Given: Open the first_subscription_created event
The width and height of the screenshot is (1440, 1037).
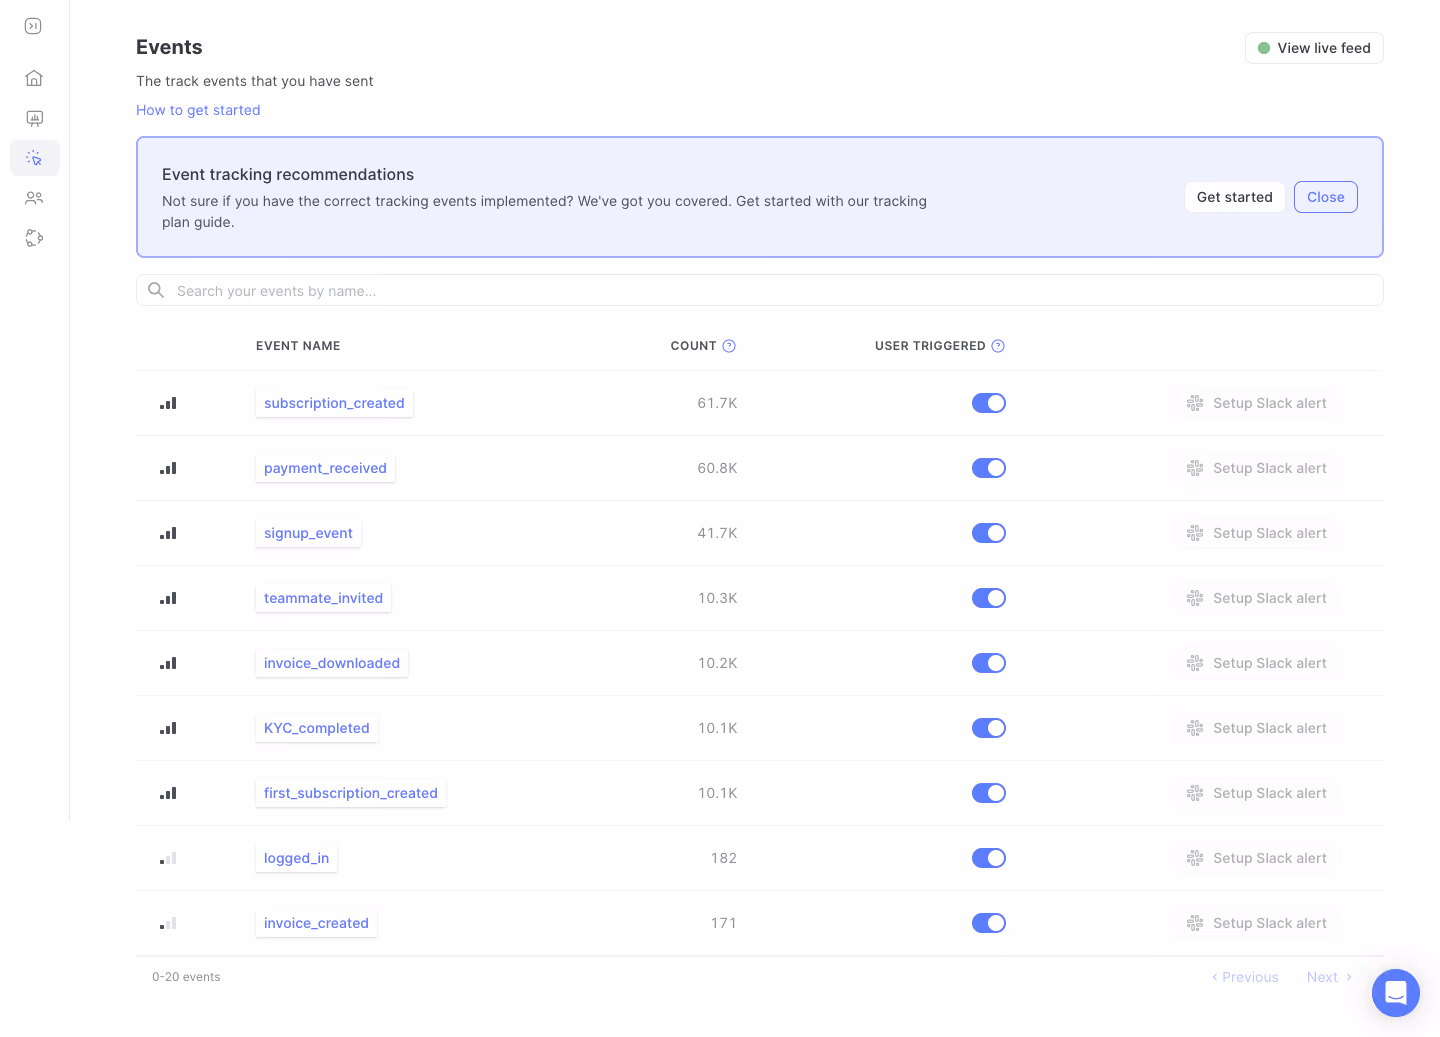Looking at the screenshot, I should pos(351,793).
